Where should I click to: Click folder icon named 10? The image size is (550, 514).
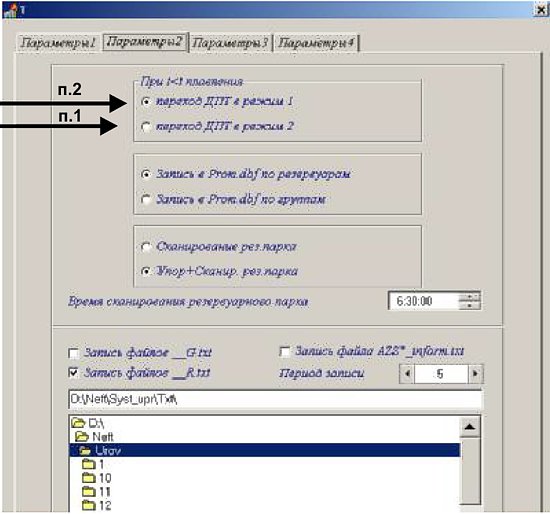pyautogui.click(x=89, y=478)
